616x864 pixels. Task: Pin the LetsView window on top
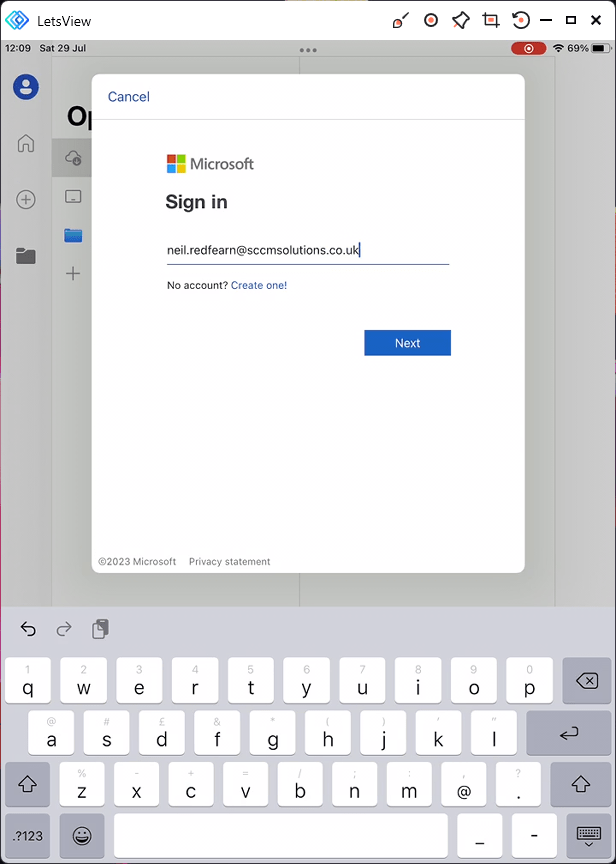(460, 20)
